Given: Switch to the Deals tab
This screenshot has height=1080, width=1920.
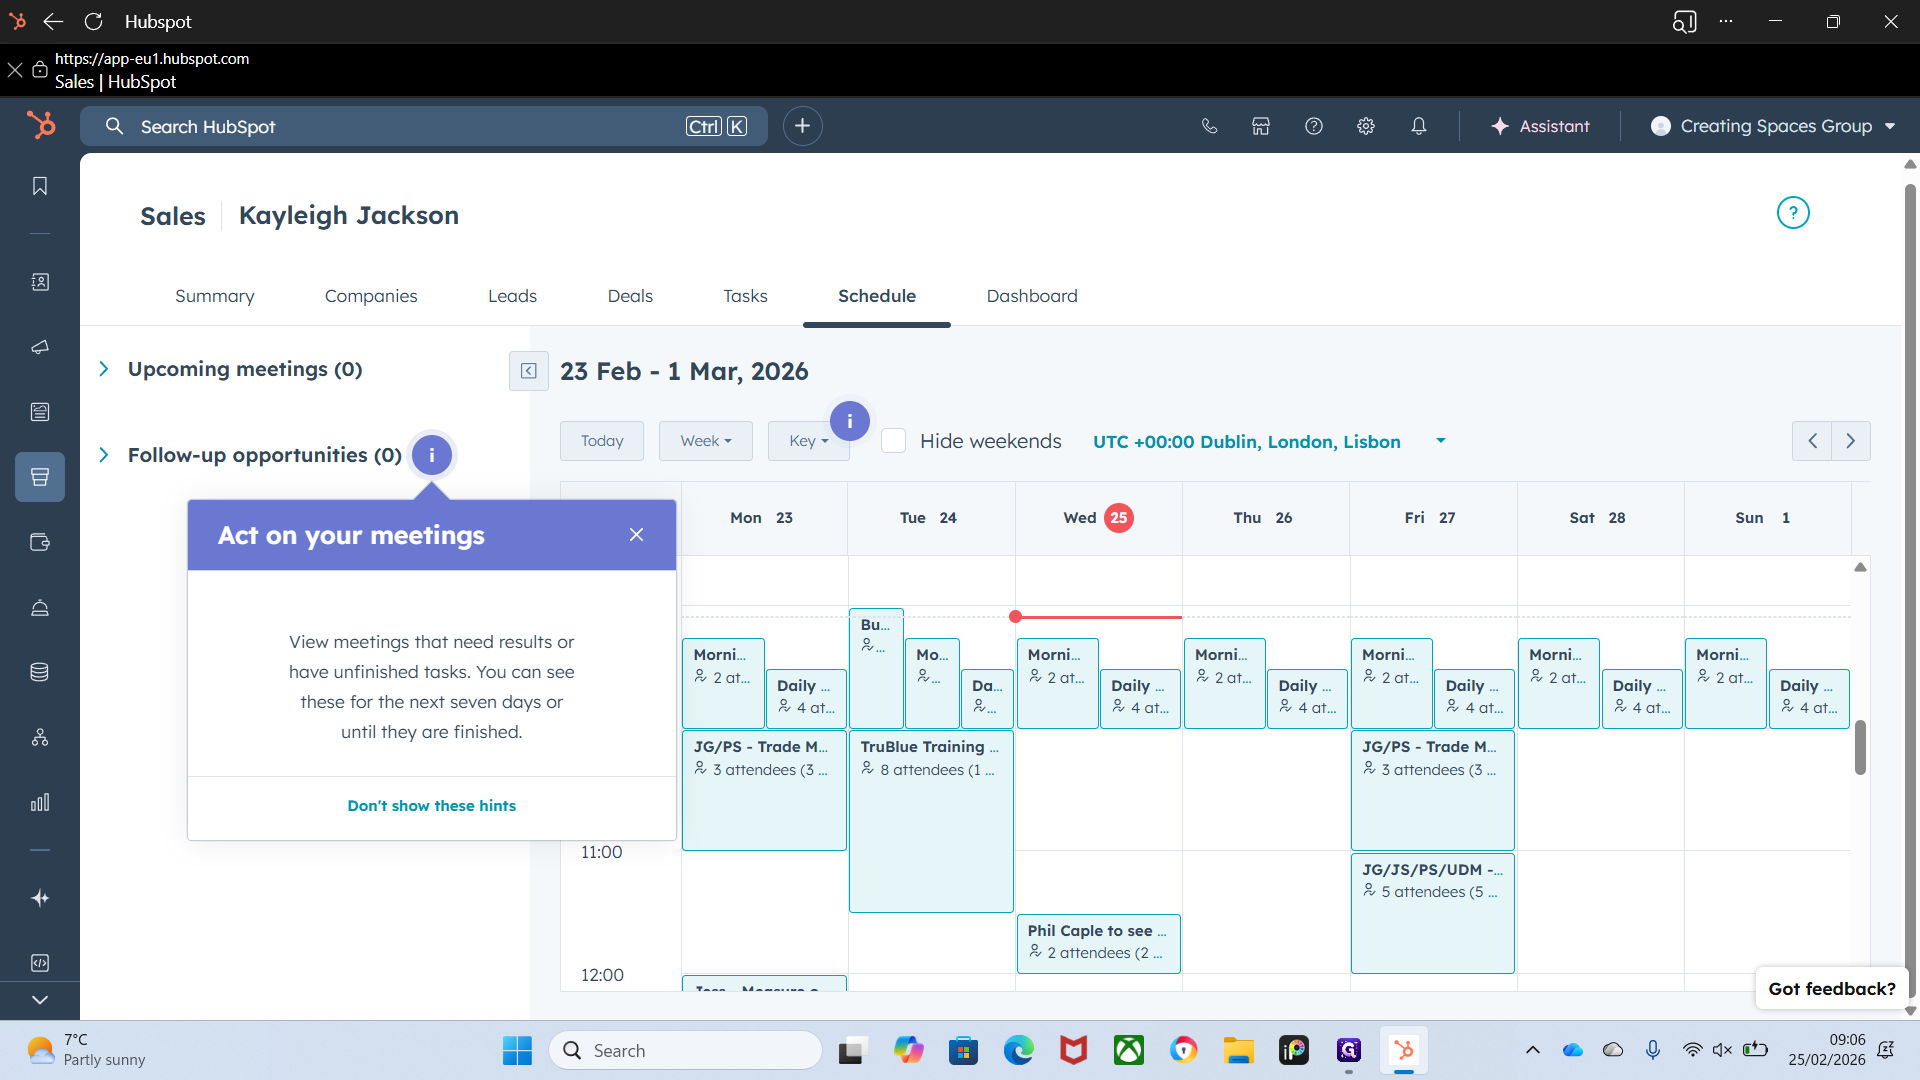Looking at the screenshot, I should [630, 296].
